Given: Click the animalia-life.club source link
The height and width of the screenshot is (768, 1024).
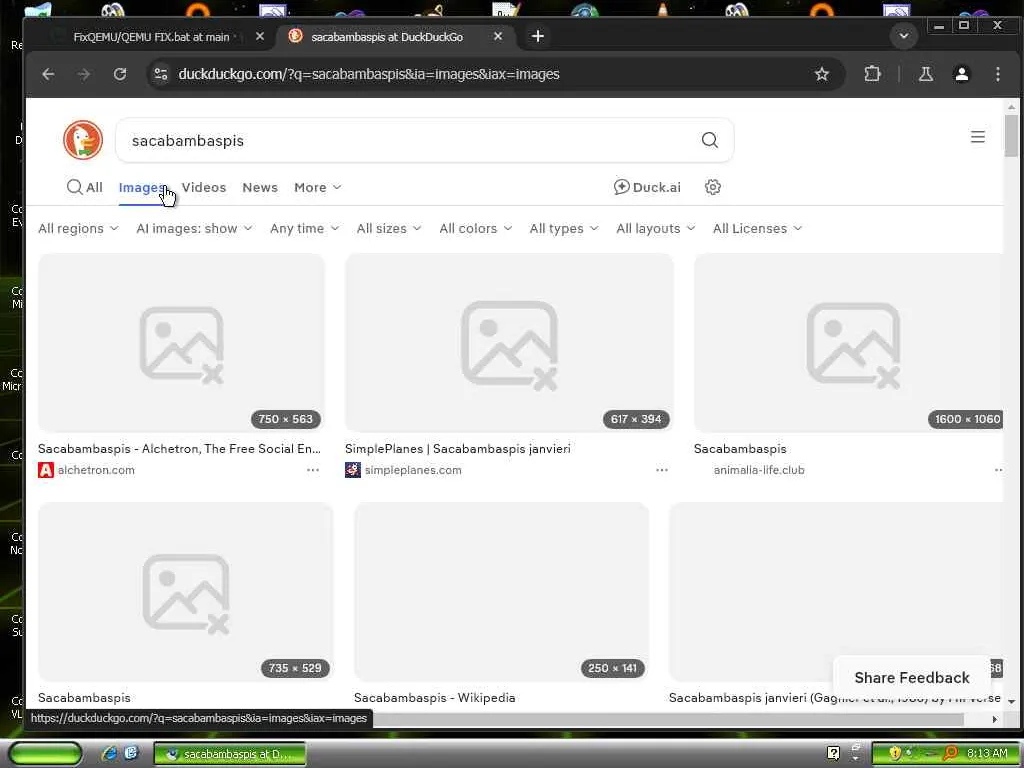Looking at the screenshot, I should 759,470.
